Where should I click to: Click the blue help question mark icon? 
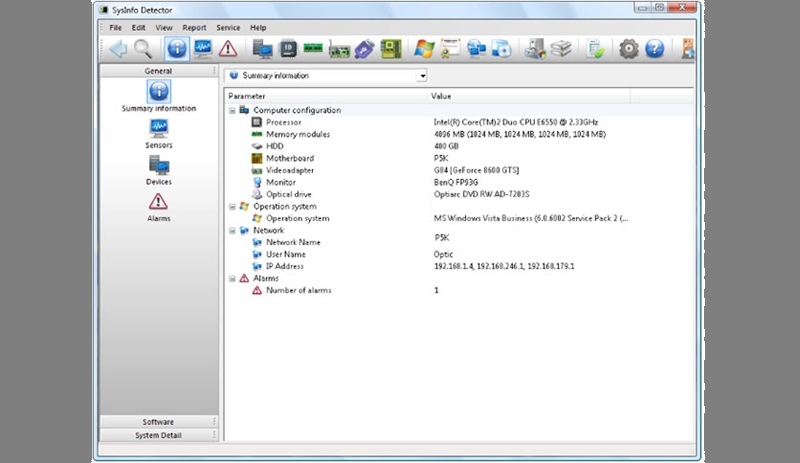coord(655,49)
